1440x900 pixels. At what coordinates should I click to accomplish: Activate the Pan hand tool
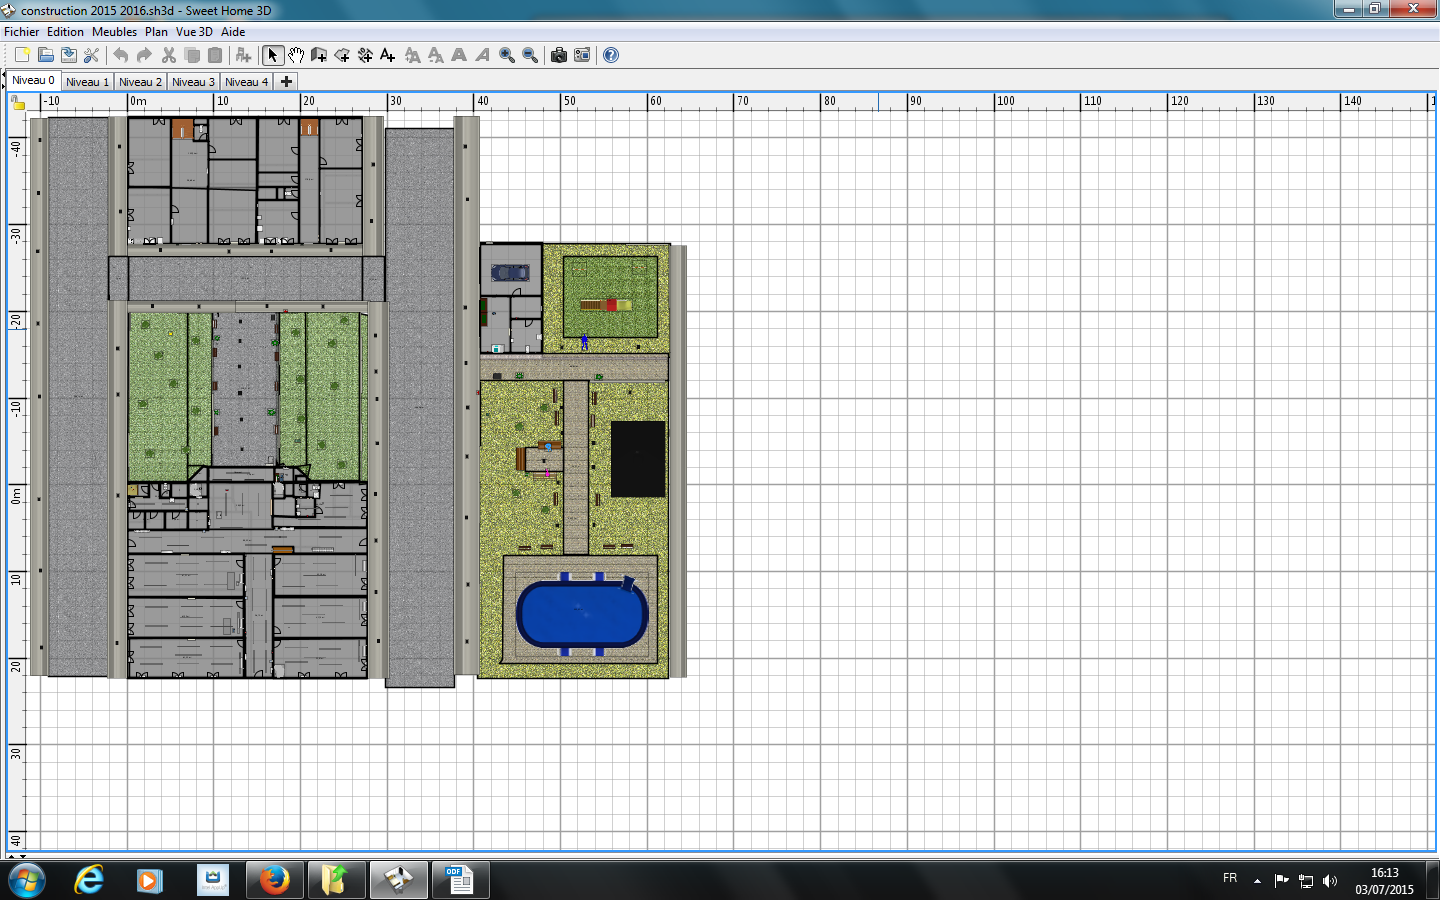296,55
